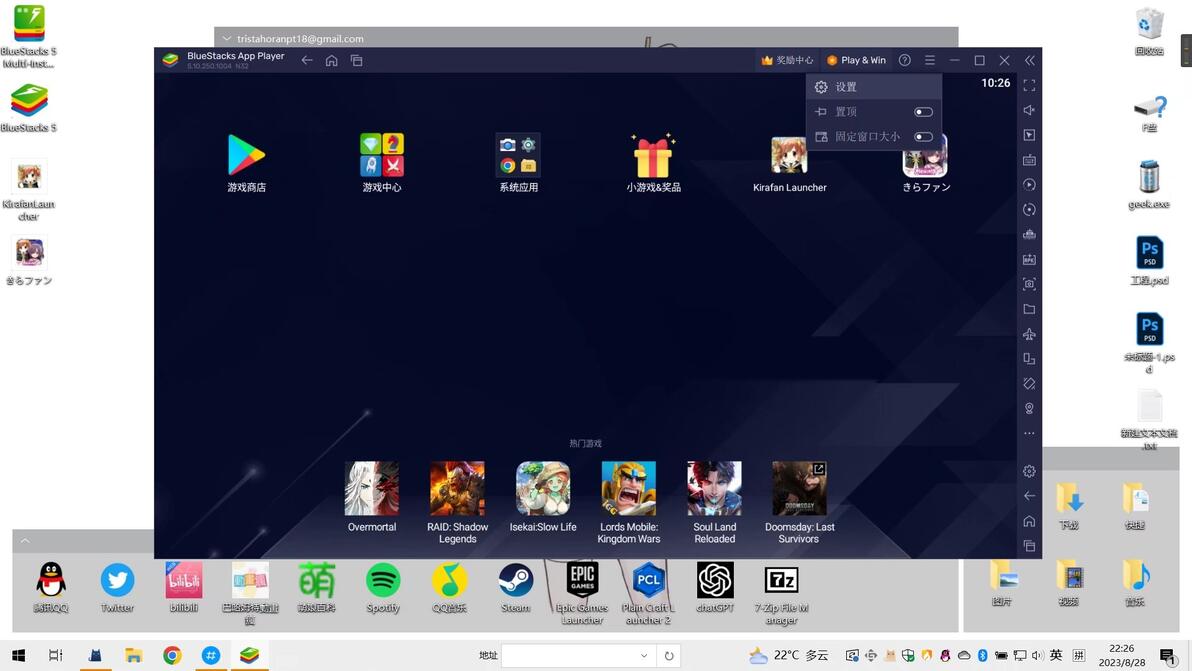Open the Twitter shortcut in the dock panel

[117, 587]
